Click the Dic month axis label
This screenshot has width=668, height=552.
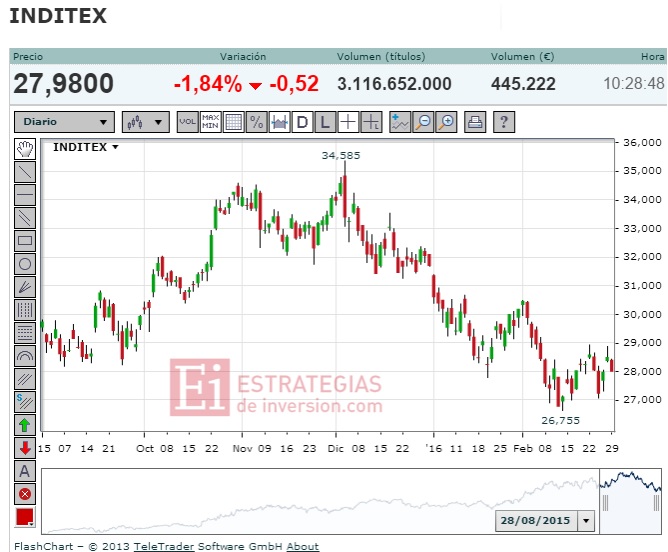point(336,448)
